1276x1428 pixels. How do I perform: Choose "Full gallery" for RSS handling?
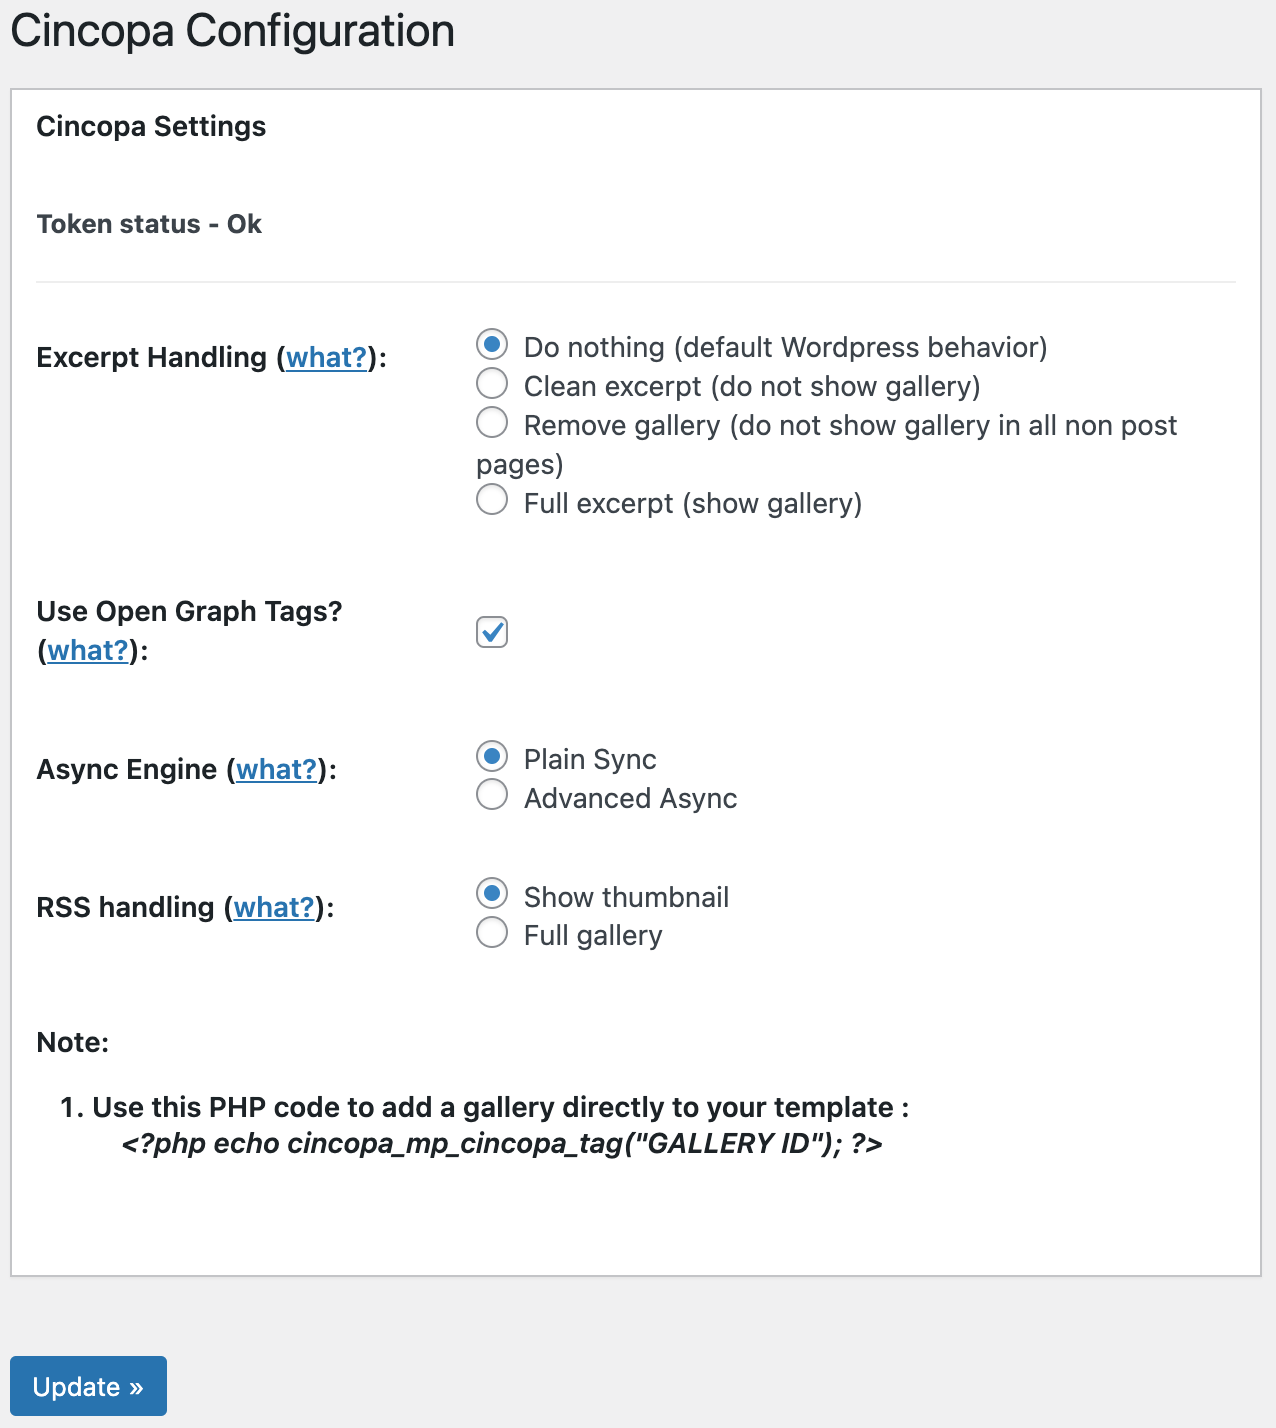tap(492, 933)
